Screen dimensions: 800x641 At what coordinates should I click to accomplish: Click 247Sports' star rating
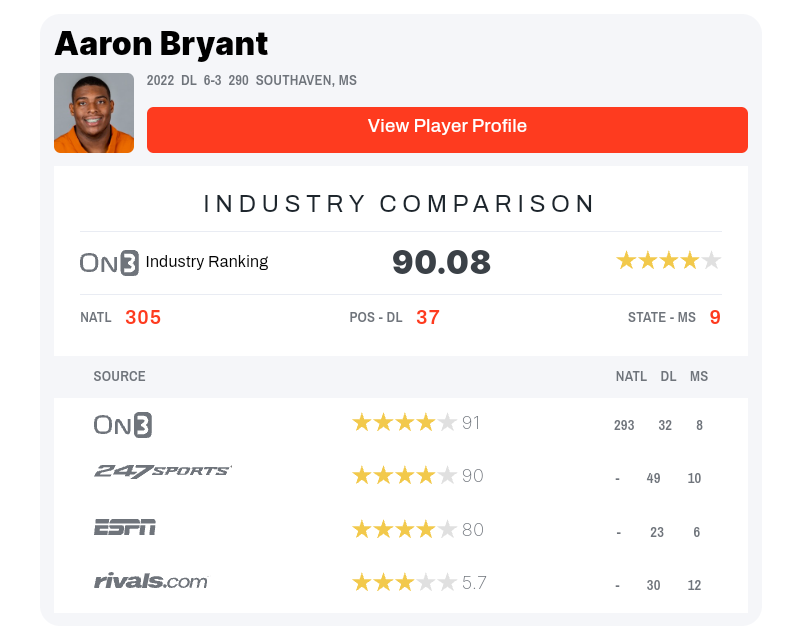[x=404, y=476]
